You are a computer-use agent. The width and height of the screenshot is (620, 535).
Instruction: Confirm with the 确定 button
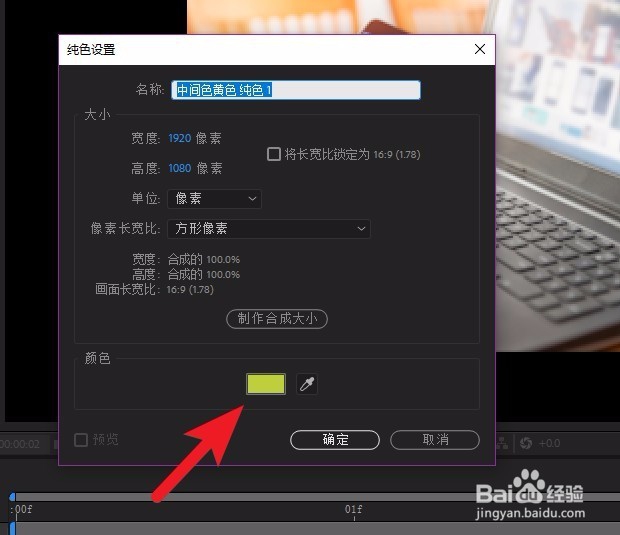pos(335,440)
